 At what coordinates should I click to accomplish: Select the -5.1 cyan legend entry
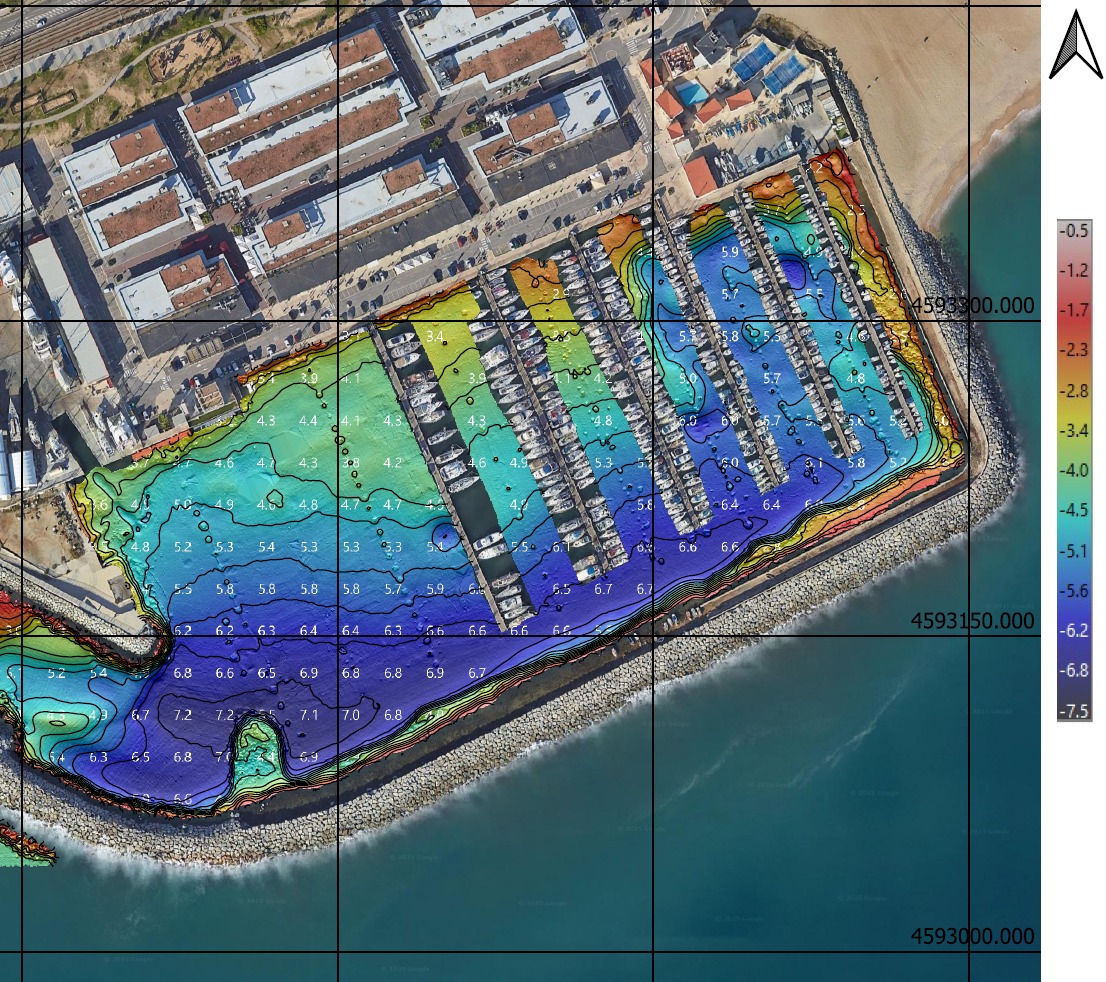click(1075, 550)
